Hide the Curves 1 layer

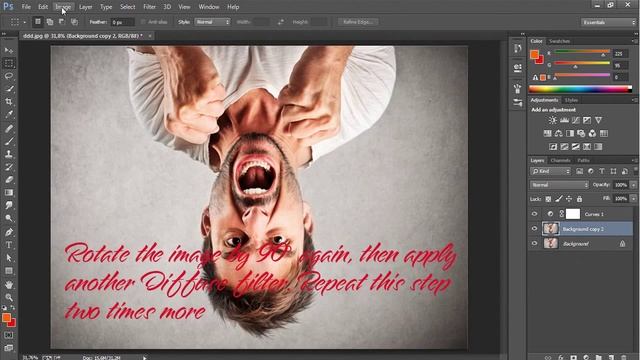[534, 214]
